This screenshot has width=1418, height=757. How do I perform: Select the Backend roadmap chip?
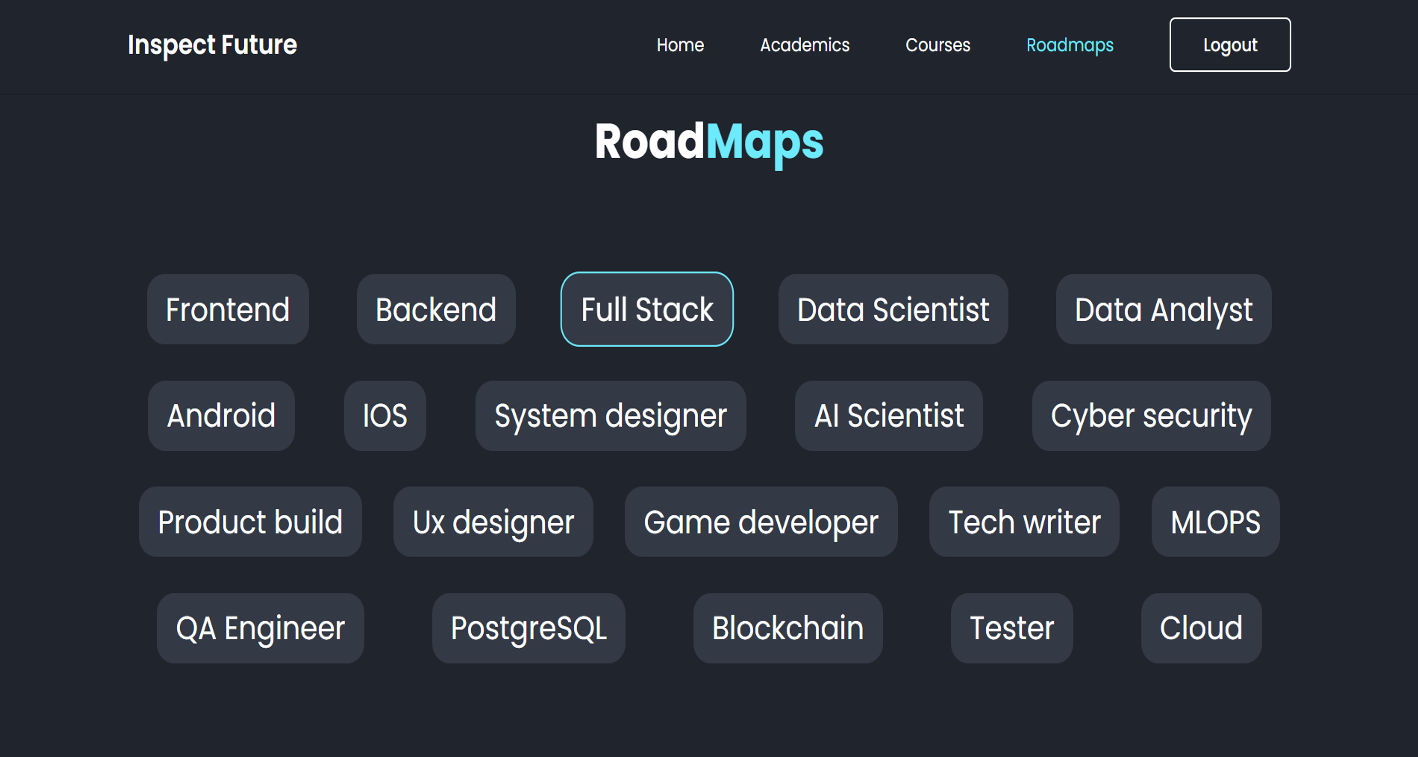click(436, 309)
